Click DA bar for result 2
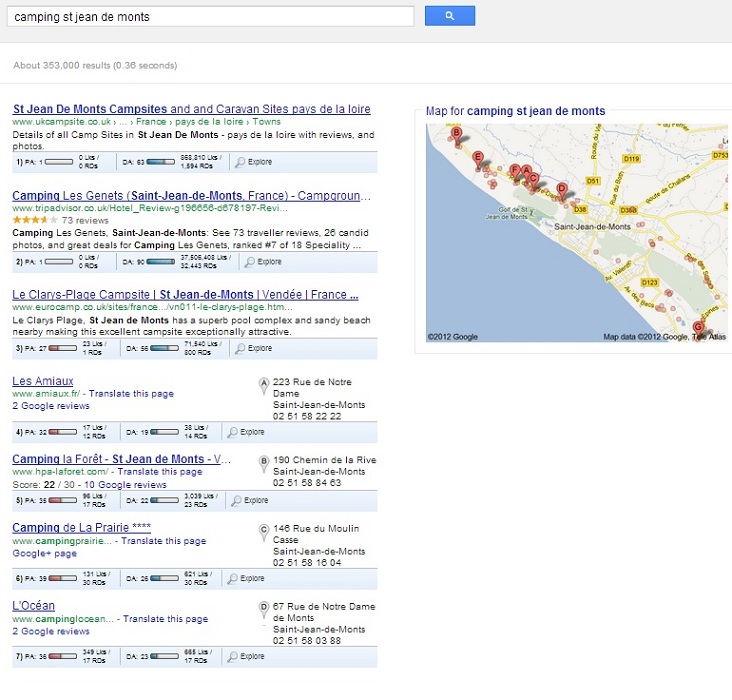732x700 pixels. 161,262
